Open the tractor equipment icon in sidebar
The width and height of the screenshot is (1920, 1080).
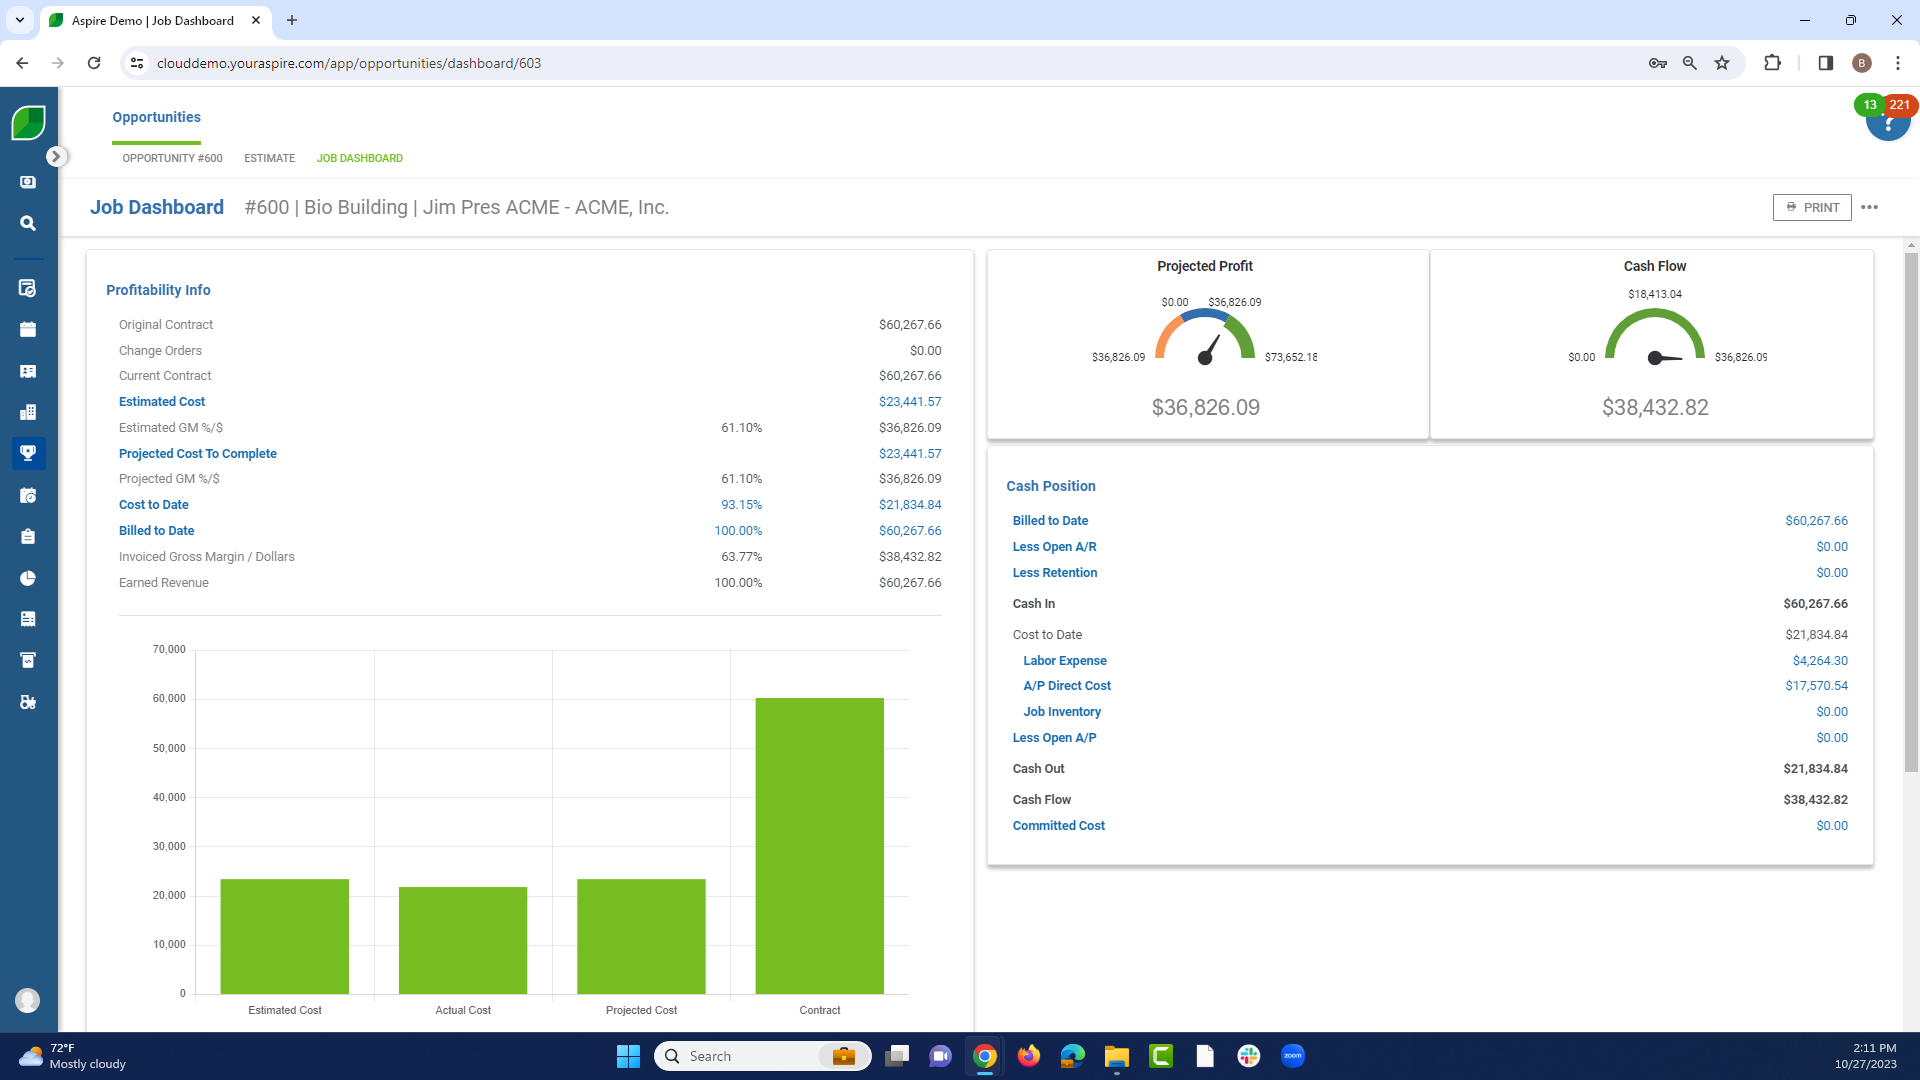coord(28,702)
